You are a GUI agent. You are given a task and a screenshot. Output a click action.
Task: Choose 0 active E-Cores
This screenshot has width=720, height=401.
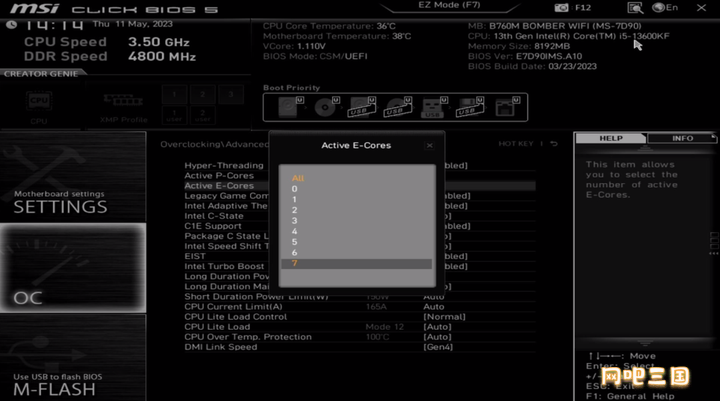tap(356, 189)
